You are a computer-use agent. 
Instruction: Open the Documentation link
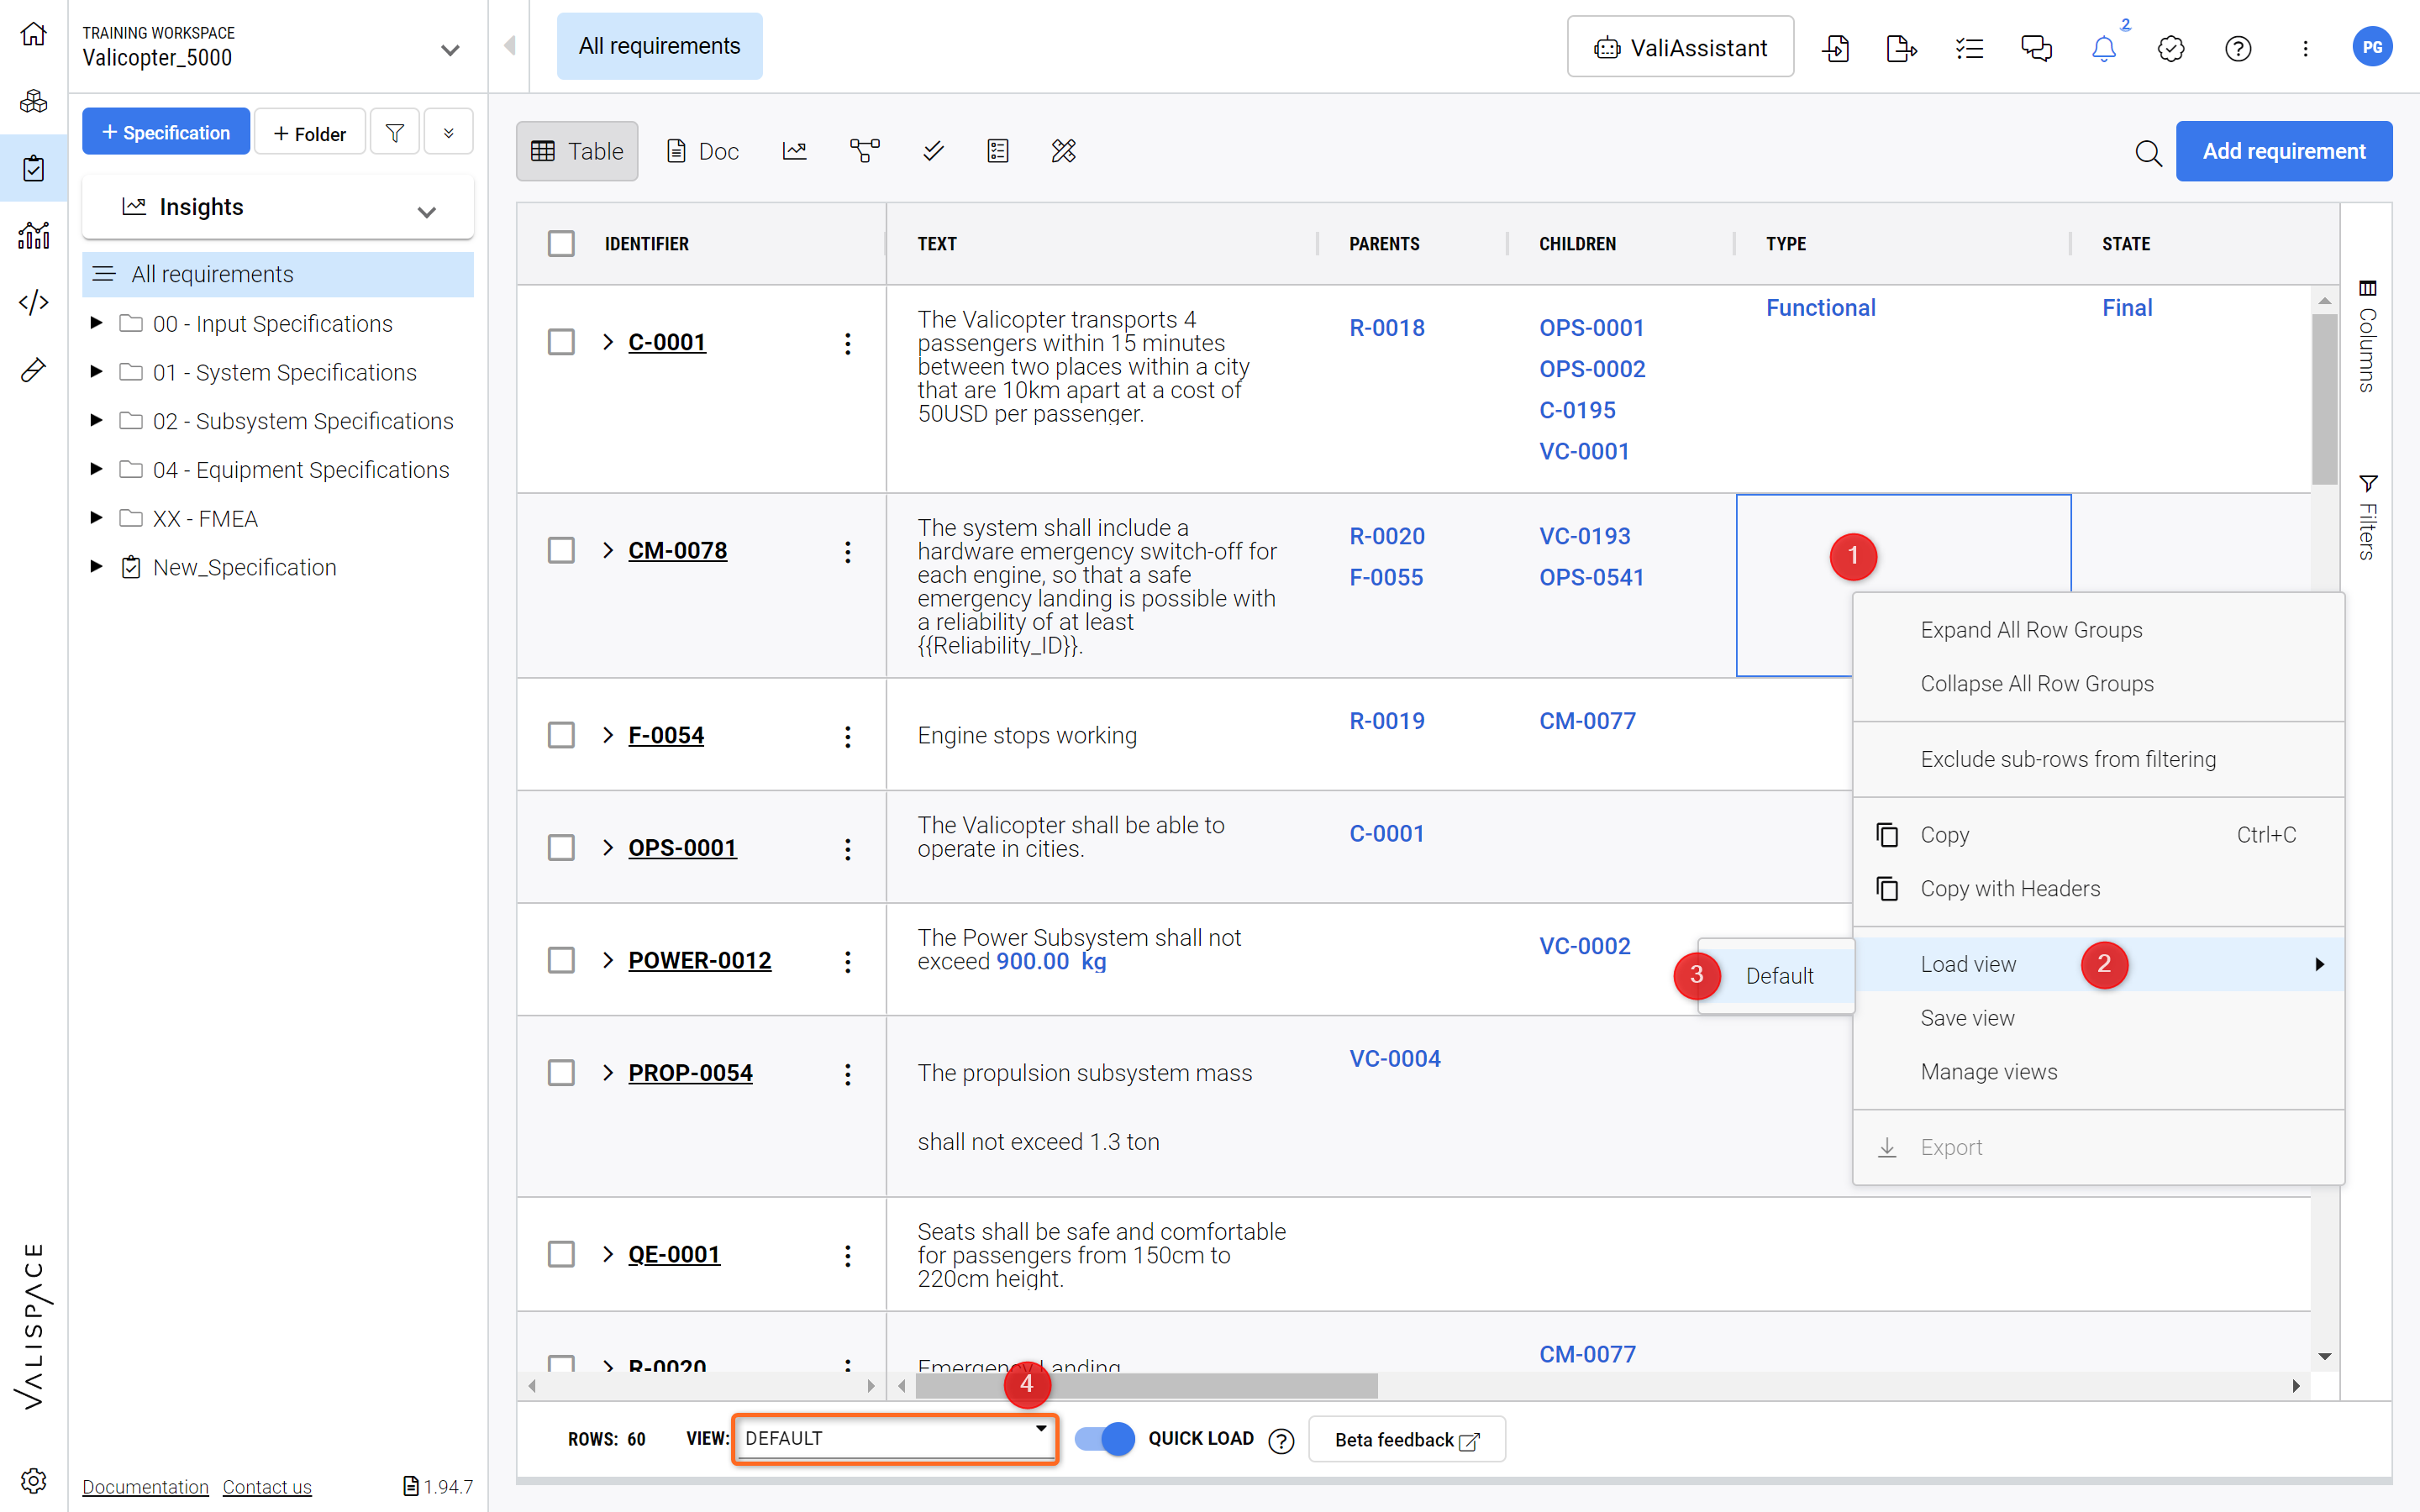pyautogui.click(x=145, y=1486)
